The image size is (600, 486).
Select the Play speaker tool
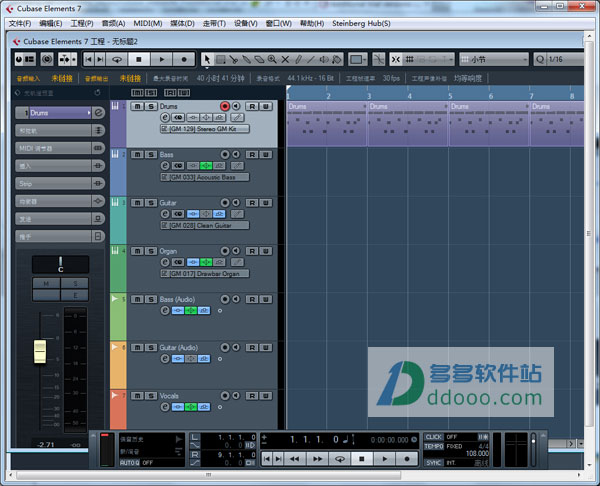tap(324, 59)
